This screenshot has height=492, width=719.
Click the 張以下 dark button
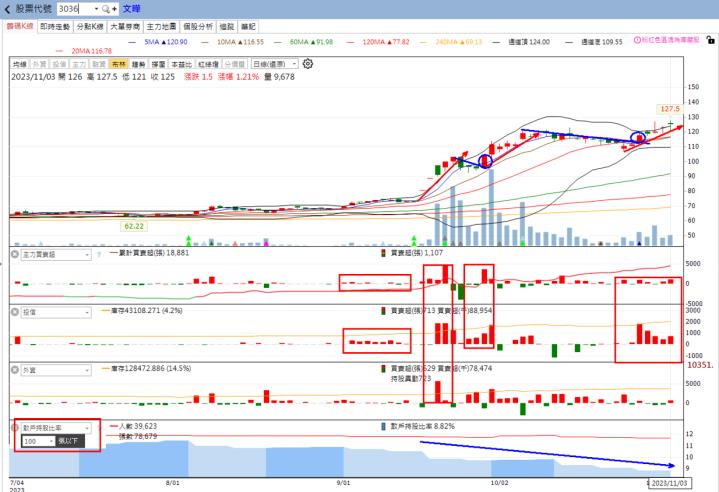point(70,441)
